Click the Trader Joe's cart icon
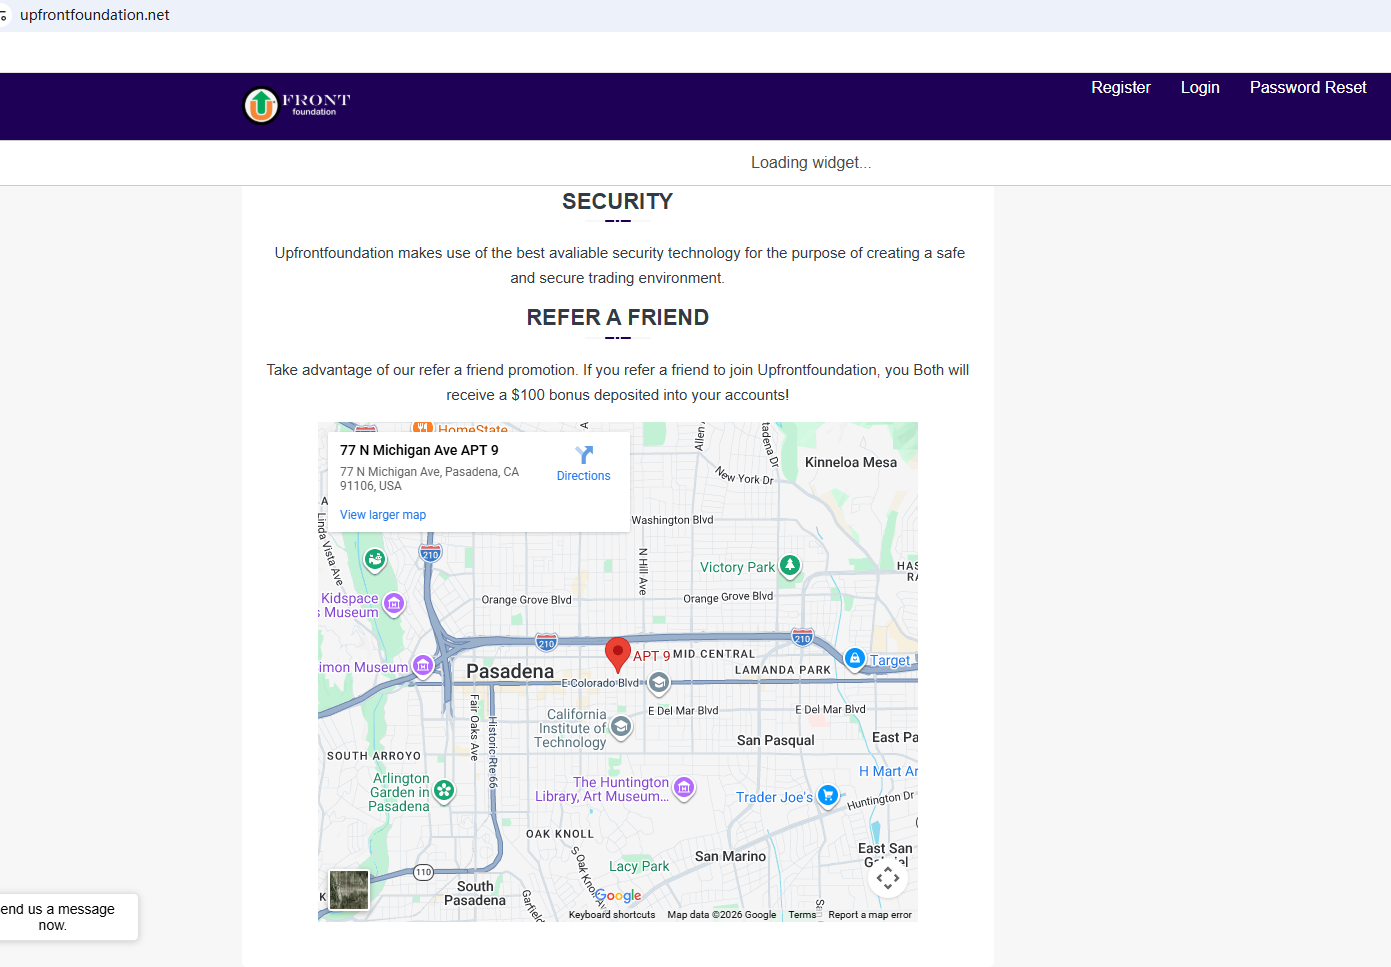Viewport: 1391px width, 967px height. click(x=827, y=796)
